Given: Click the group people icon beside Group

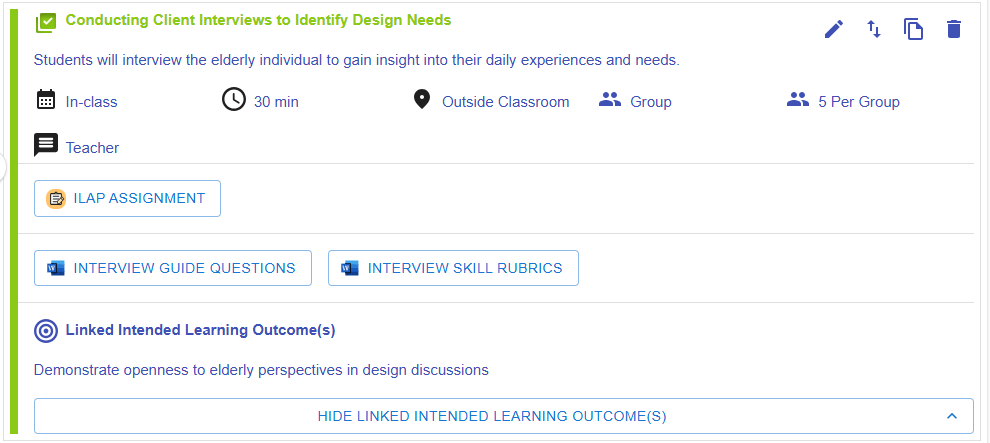Looking at the screenshot, I should pos(609,100).
